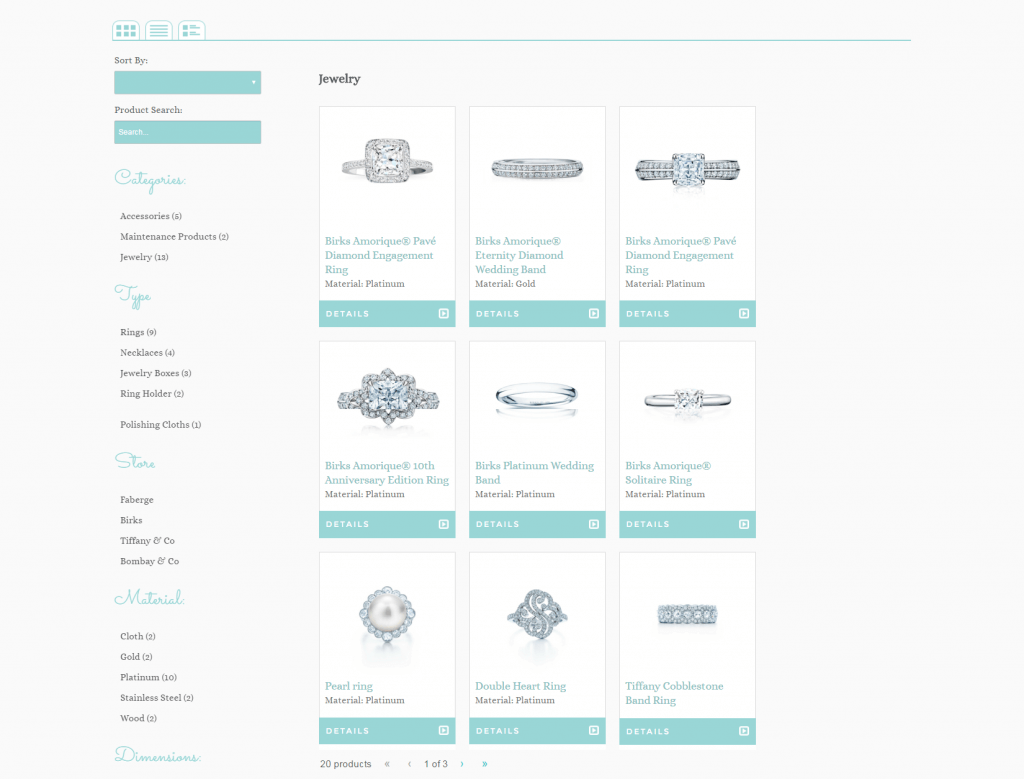Switch to the plain list view

159,30
